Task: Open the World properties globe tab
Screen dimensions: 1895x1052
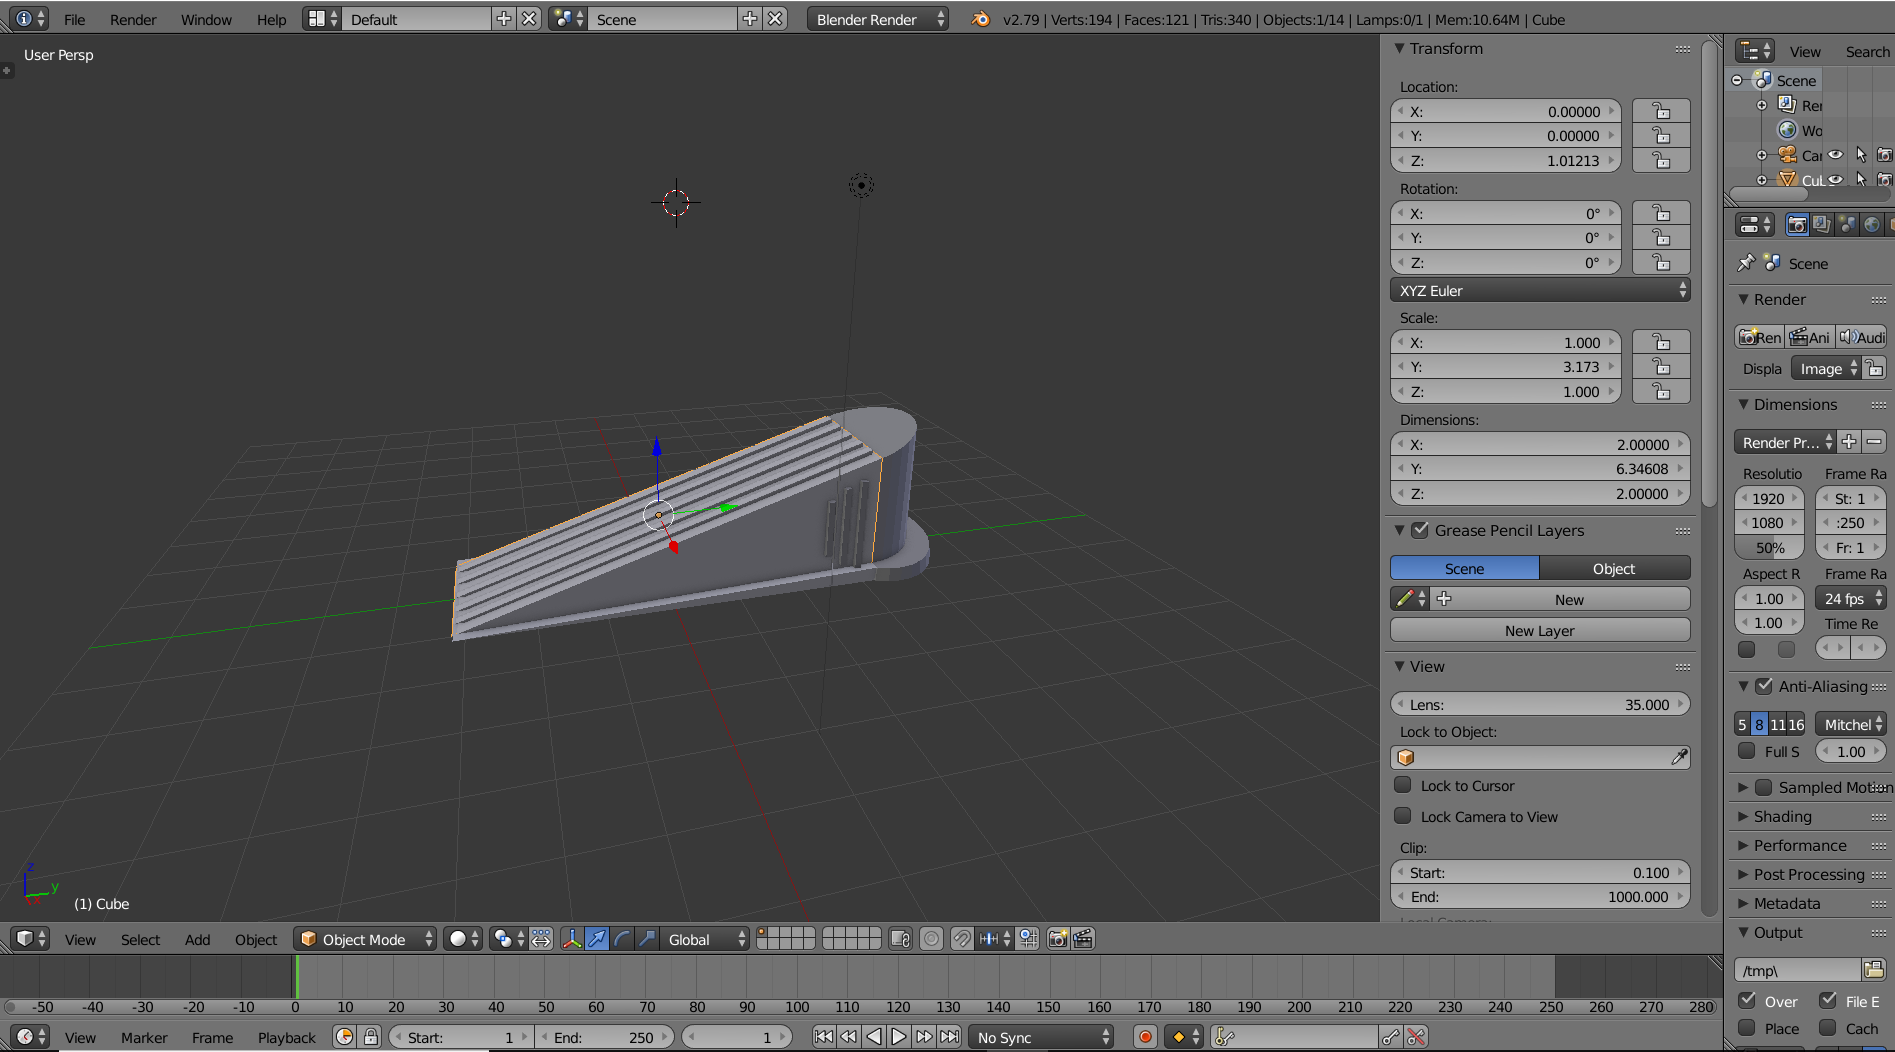Action: click(1872, 225)
